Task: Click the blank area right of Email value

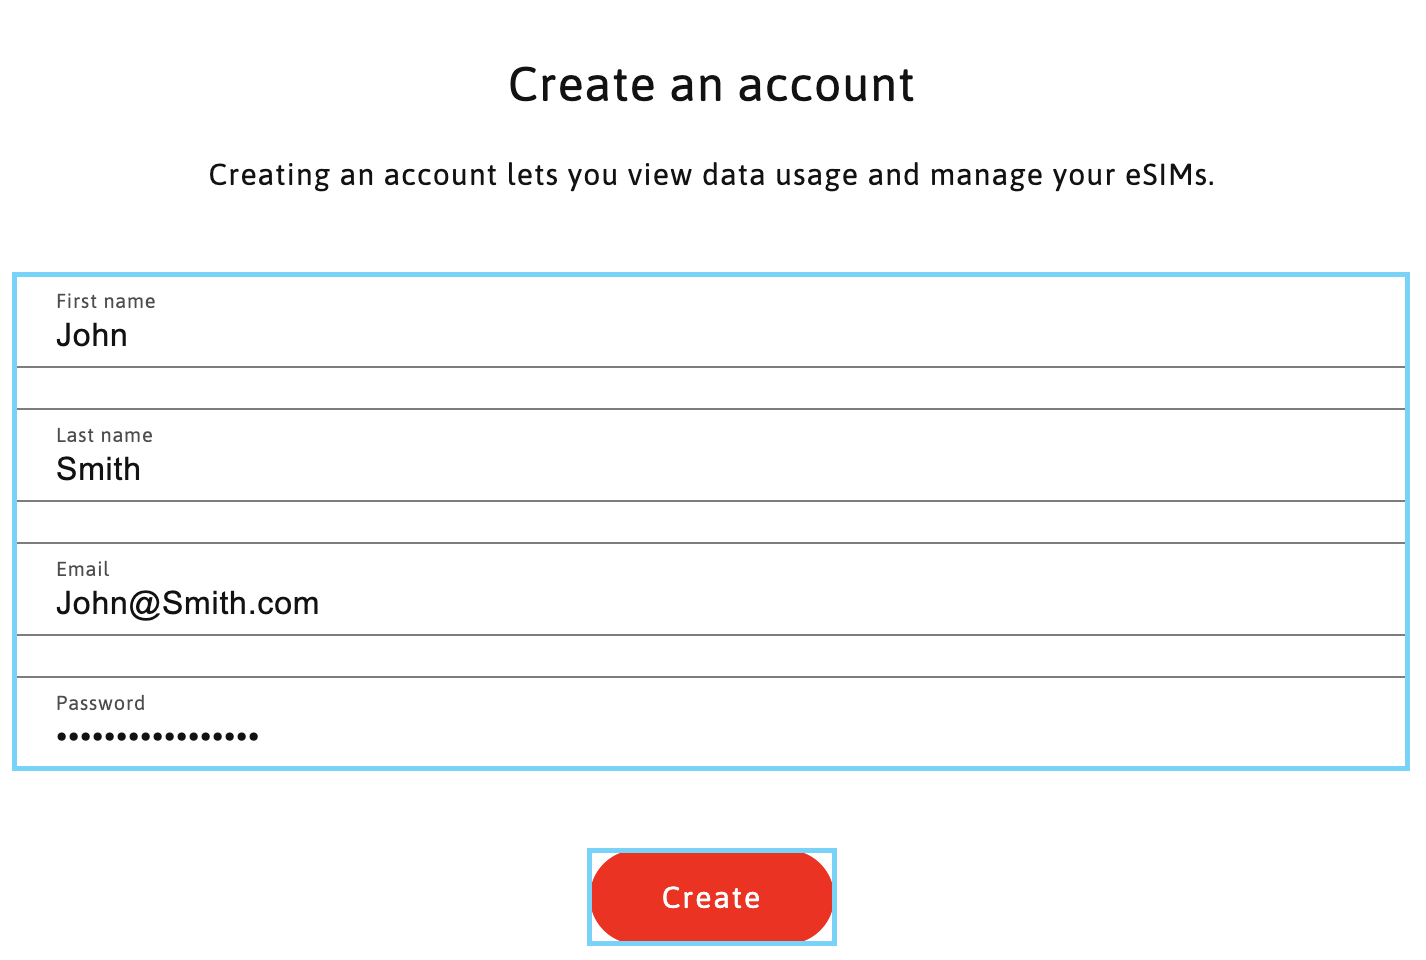Action: pos(860,604)
